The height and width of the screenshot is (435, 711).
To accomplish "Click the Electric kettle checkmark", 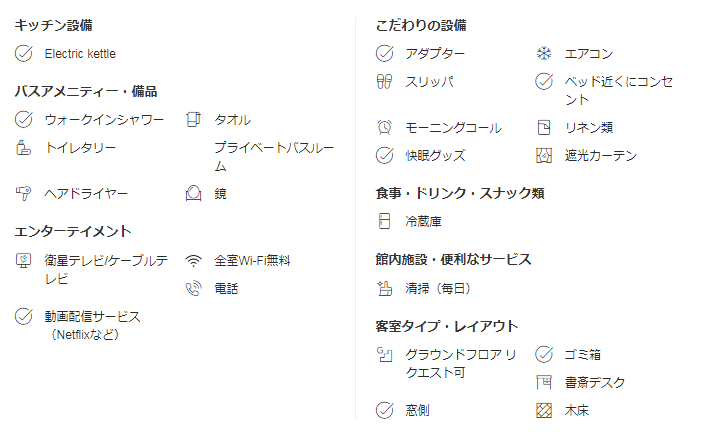I will tap(24, 53).
